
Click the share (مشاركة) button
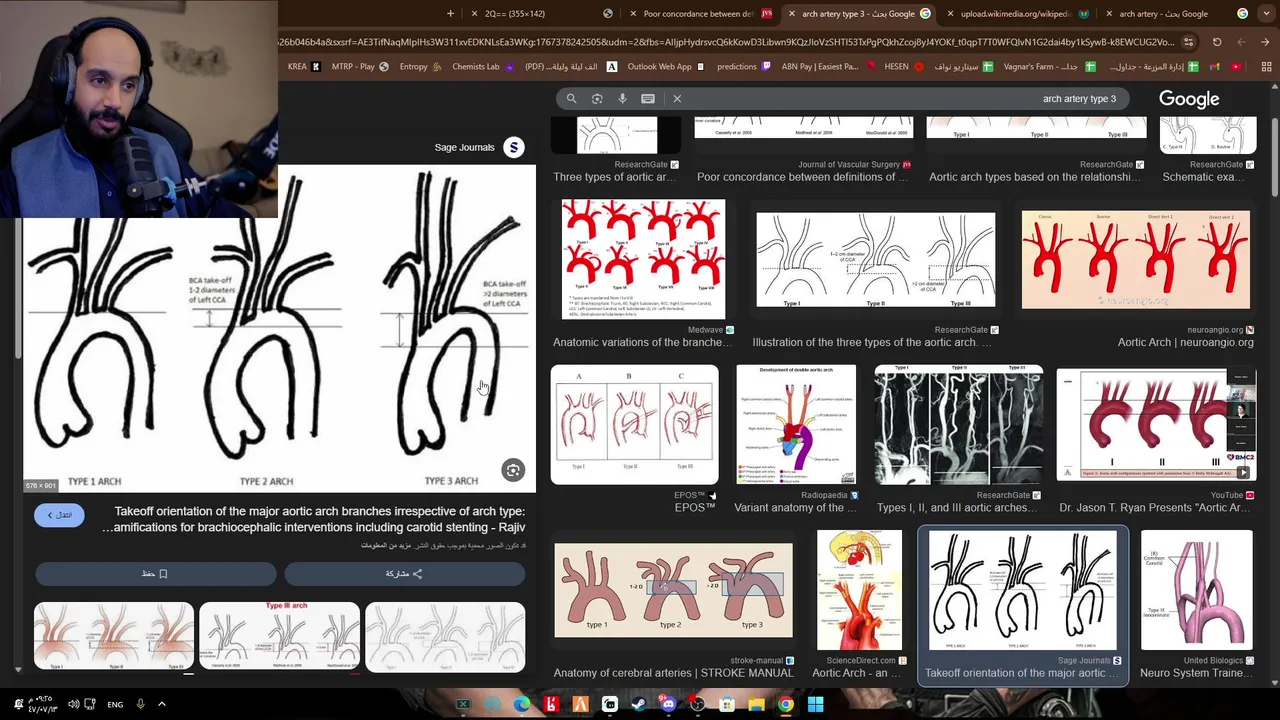pyautogui.click(x=404, y=574)
